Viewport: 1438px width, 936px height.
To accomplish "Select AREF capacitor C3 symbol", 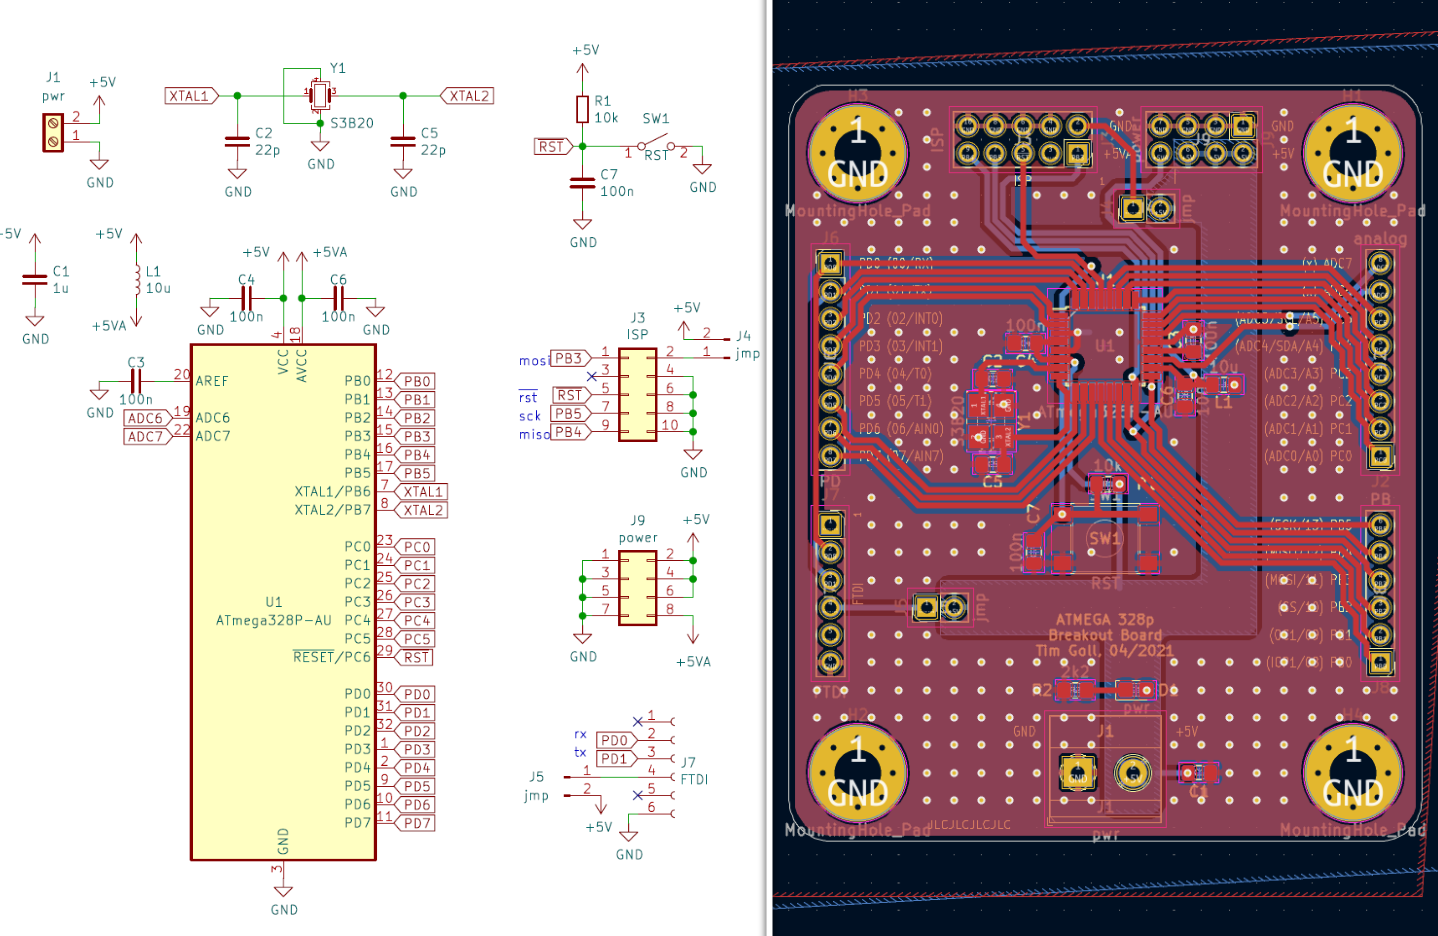I will click(136, 380).
